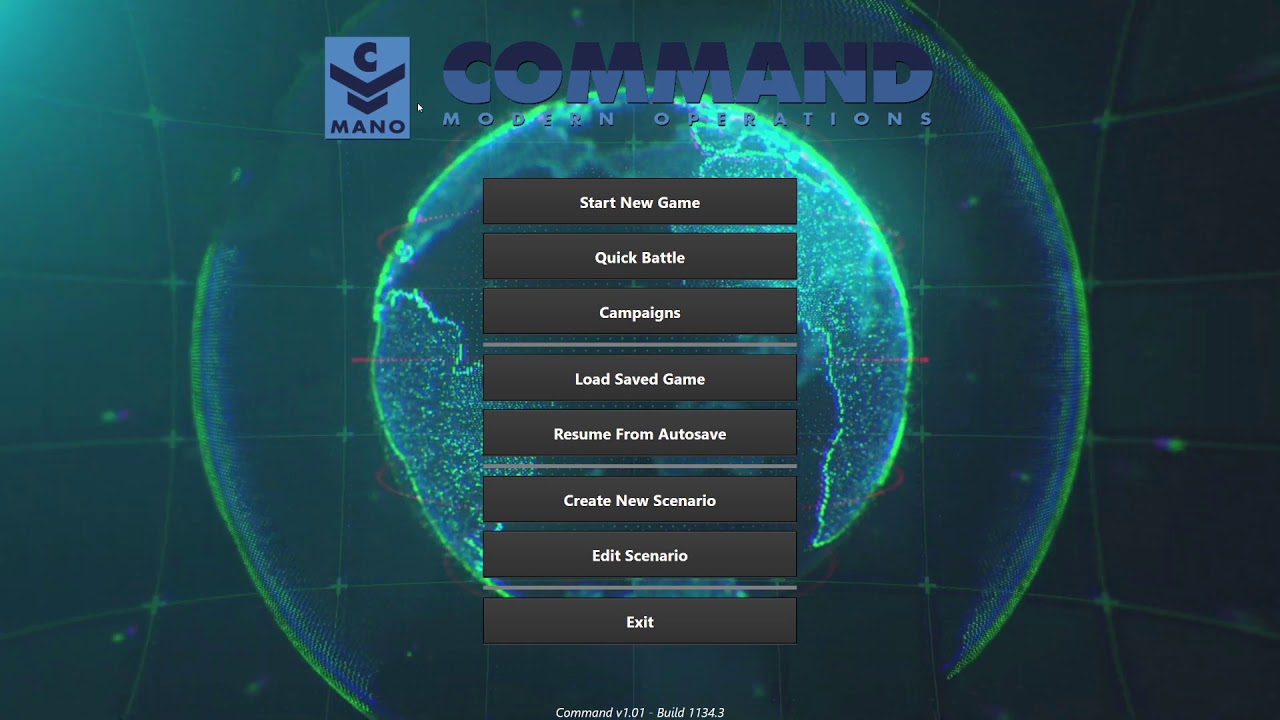This screenshot has width=1280, height=720.
Task: Click the Command v1.01 build version text
Action: tap(640, 712)
